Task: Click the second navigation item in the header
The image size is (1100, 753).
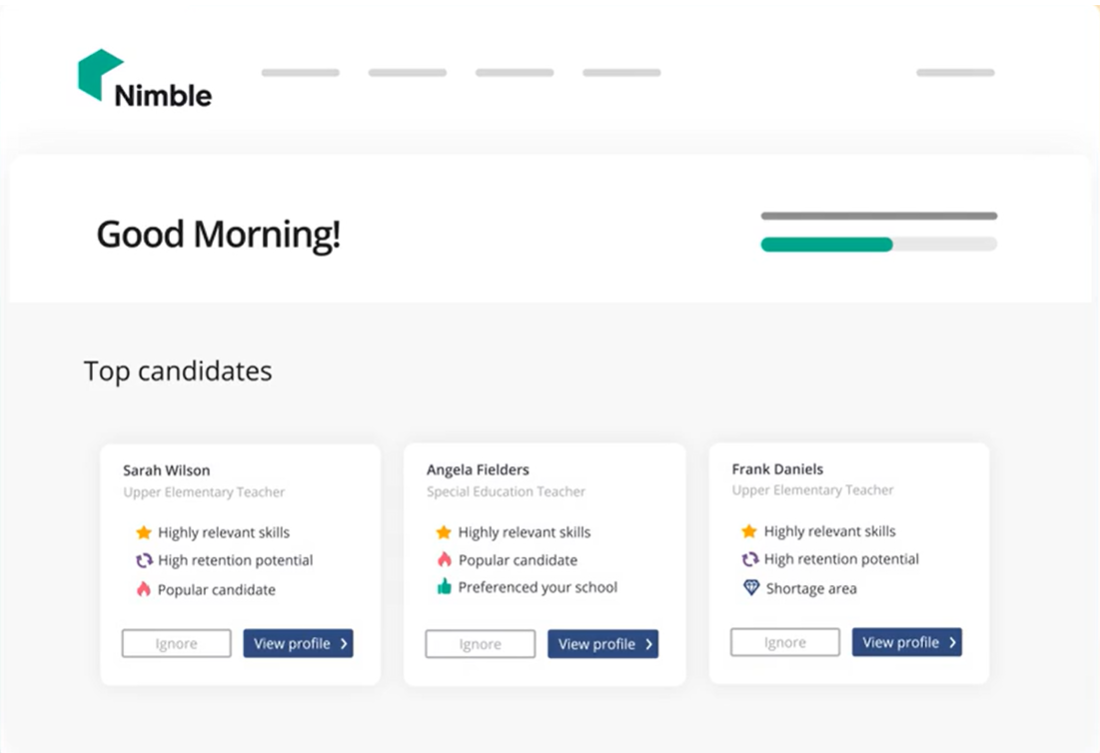Action: pos(407,72)
